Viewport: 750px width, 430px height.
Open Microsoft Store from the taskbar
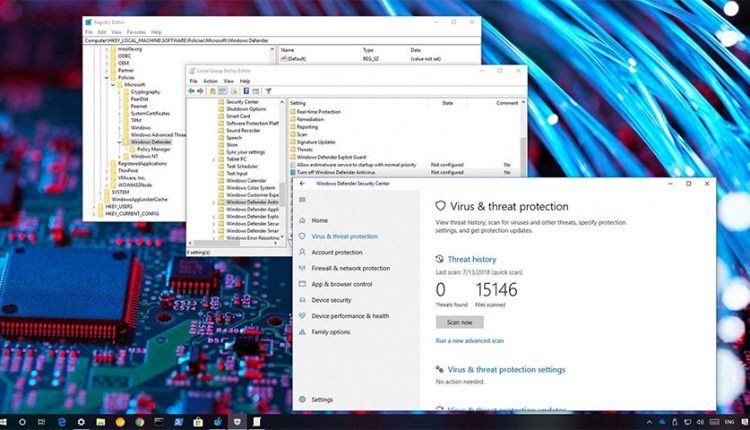[198, 422]
